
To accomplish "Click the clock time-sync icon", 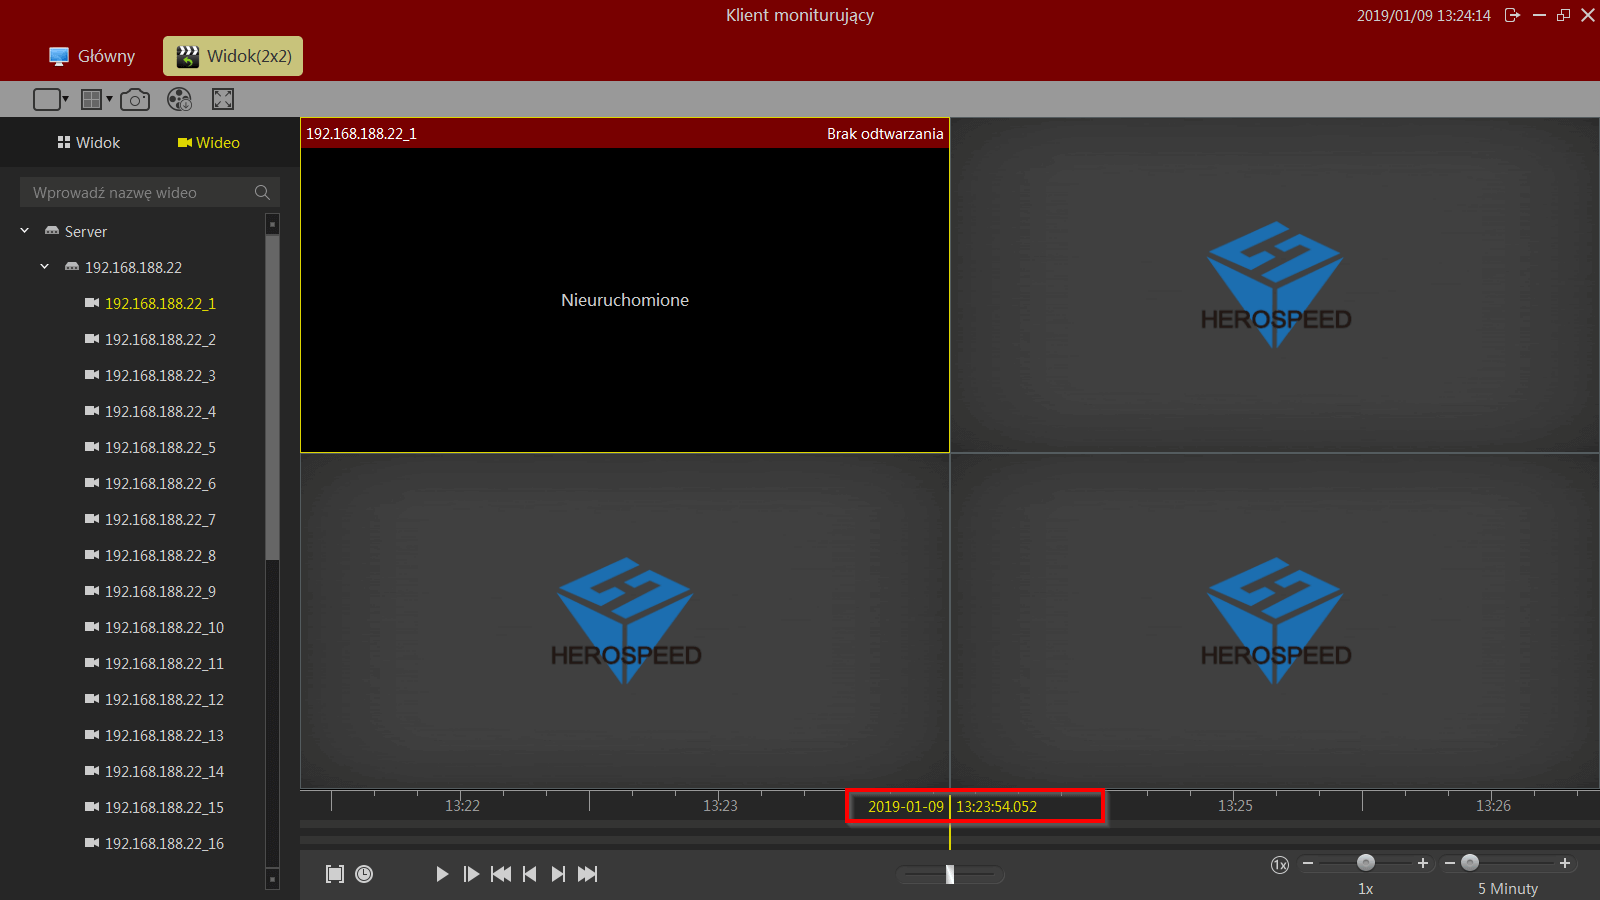I will point(364,874).
